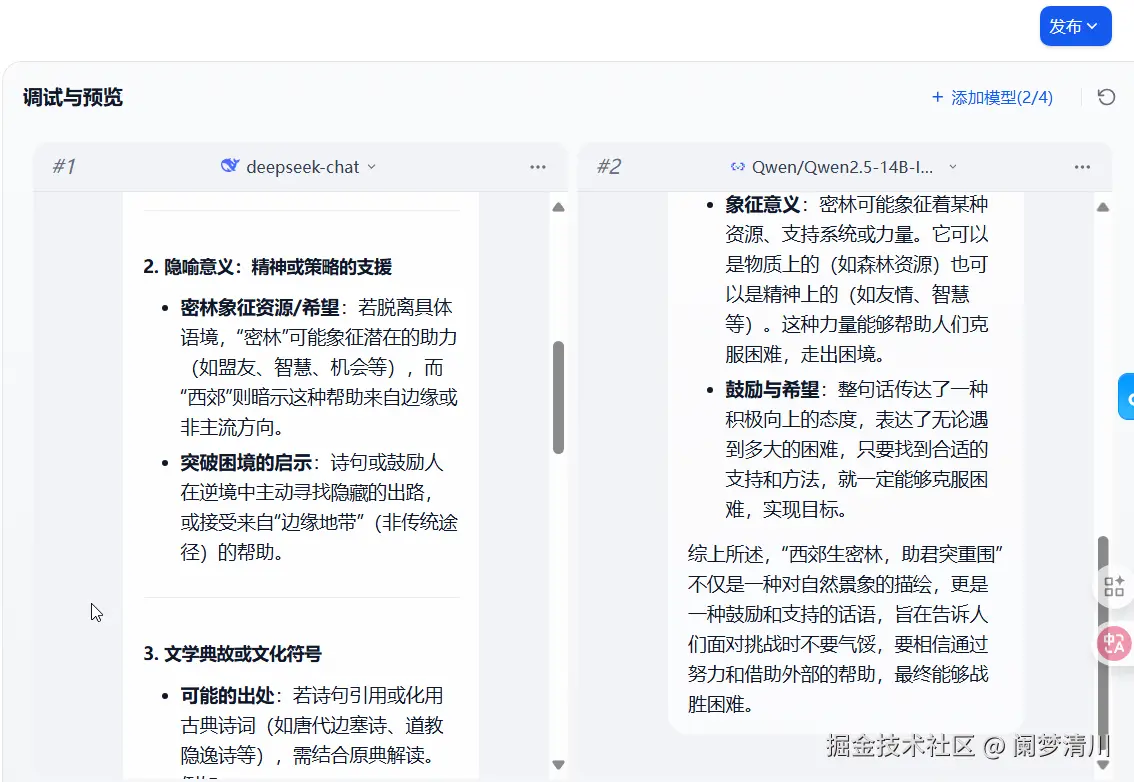Click the 发布 publish button
Viewport: 1134px width, 782px height.
(1075, 27)
